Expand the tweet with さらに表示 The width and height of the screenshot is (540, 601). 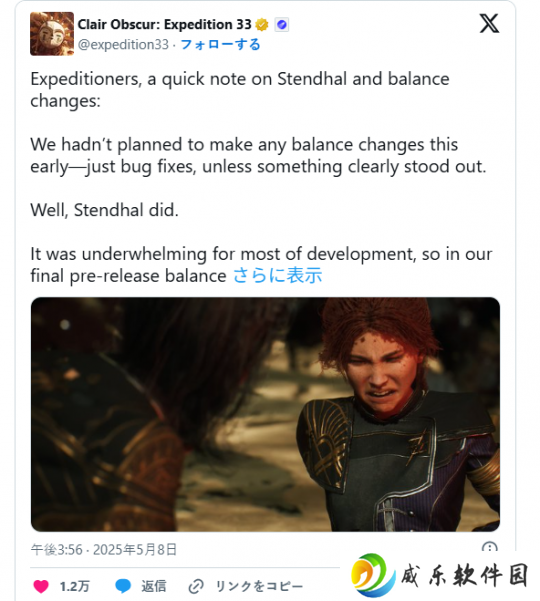pyautogui.click(x=277, y=276)
